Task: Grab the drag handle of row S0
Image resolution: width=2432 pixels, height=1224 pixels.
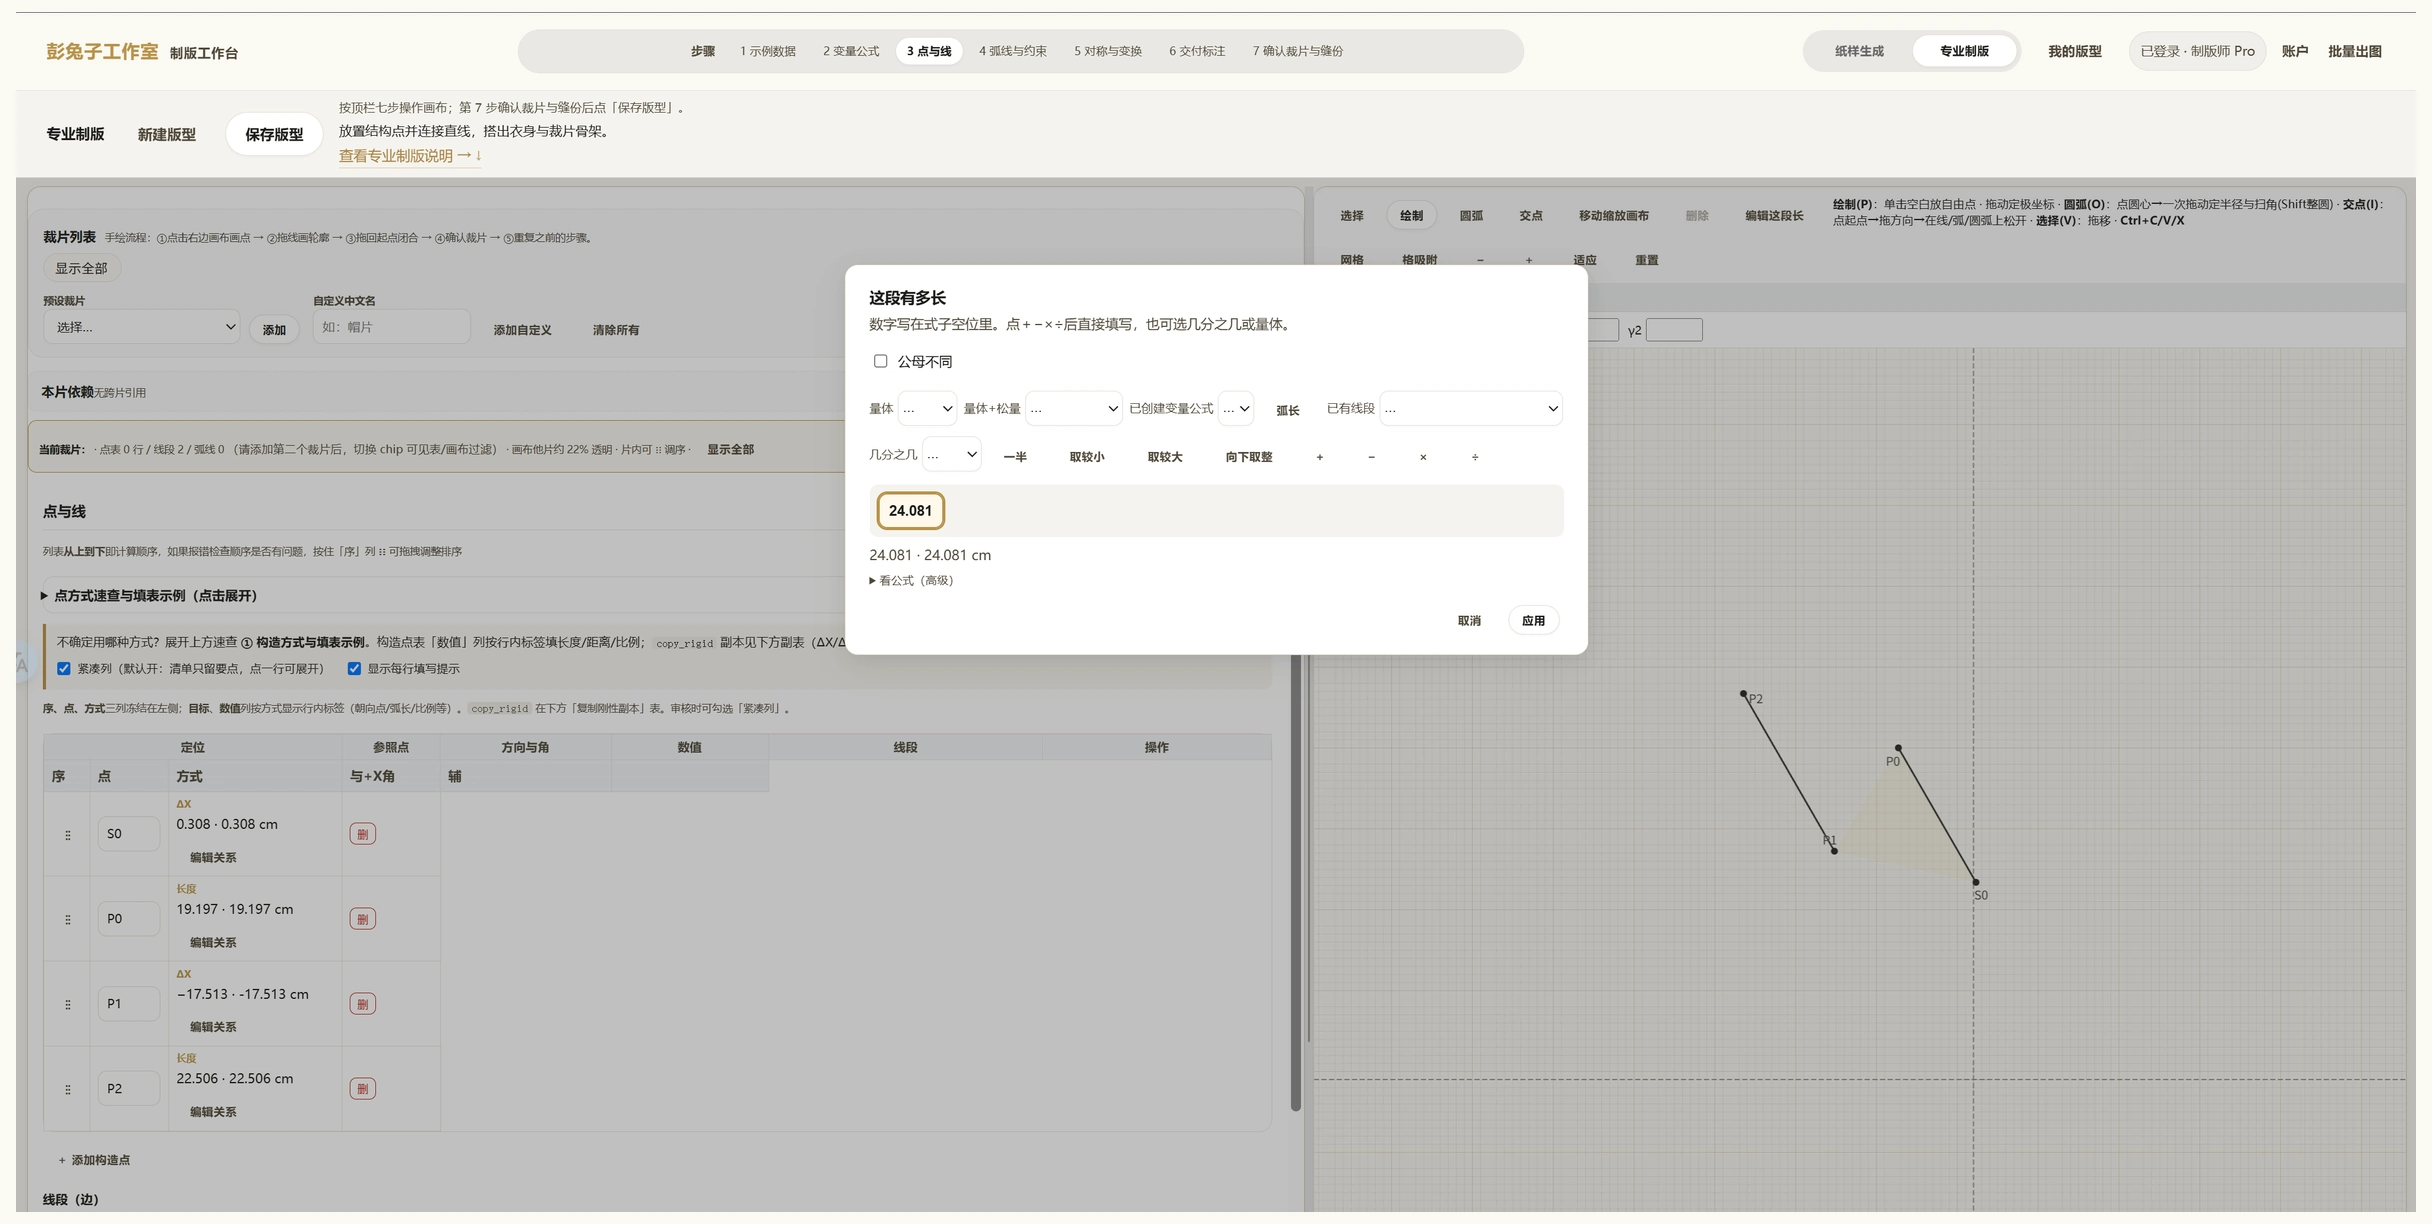Action: point(68,835)
